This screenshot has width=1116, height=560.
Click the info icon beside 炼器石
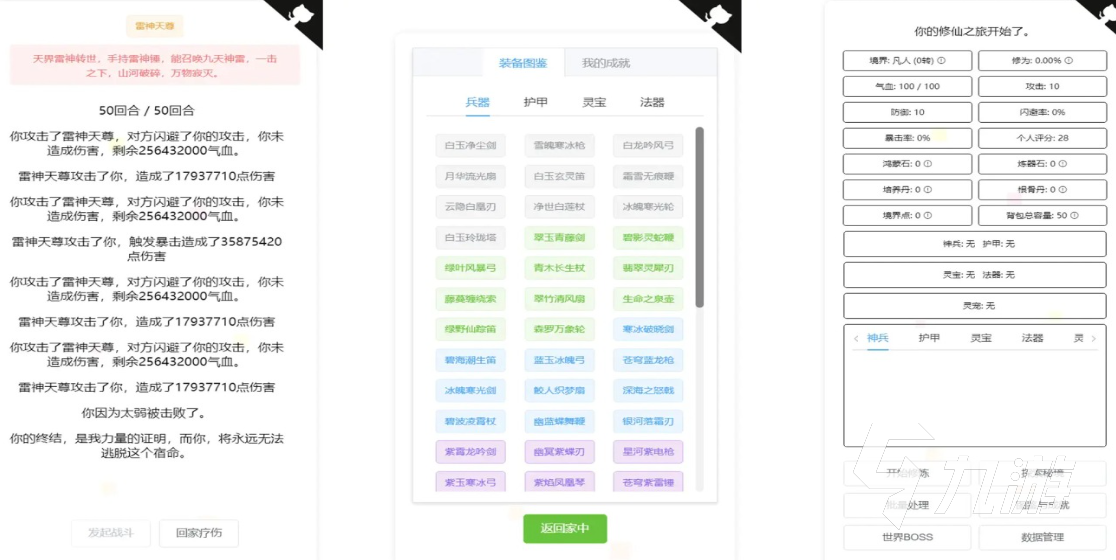[x=1064, y=163]
